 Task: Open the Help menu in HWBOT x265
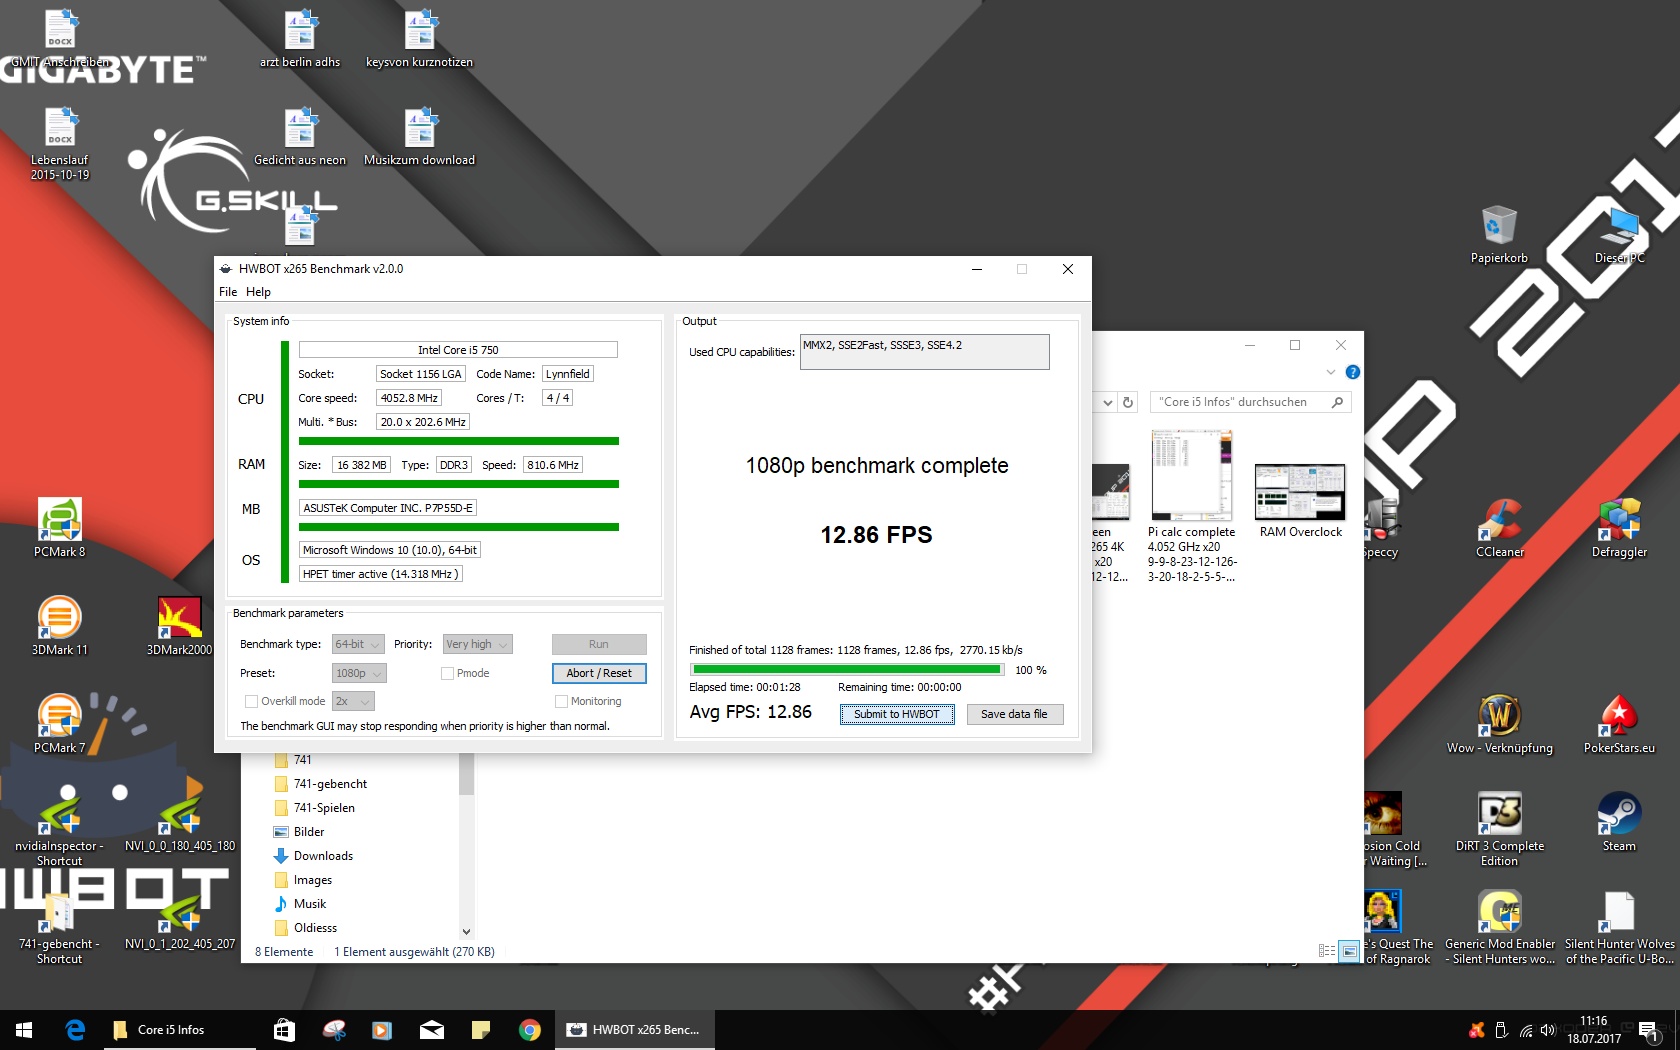[258, 292]
